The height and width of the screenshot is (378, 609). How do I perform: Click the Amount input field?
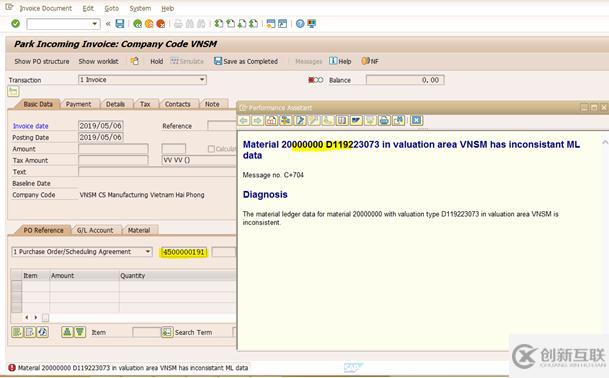point(113,149)
